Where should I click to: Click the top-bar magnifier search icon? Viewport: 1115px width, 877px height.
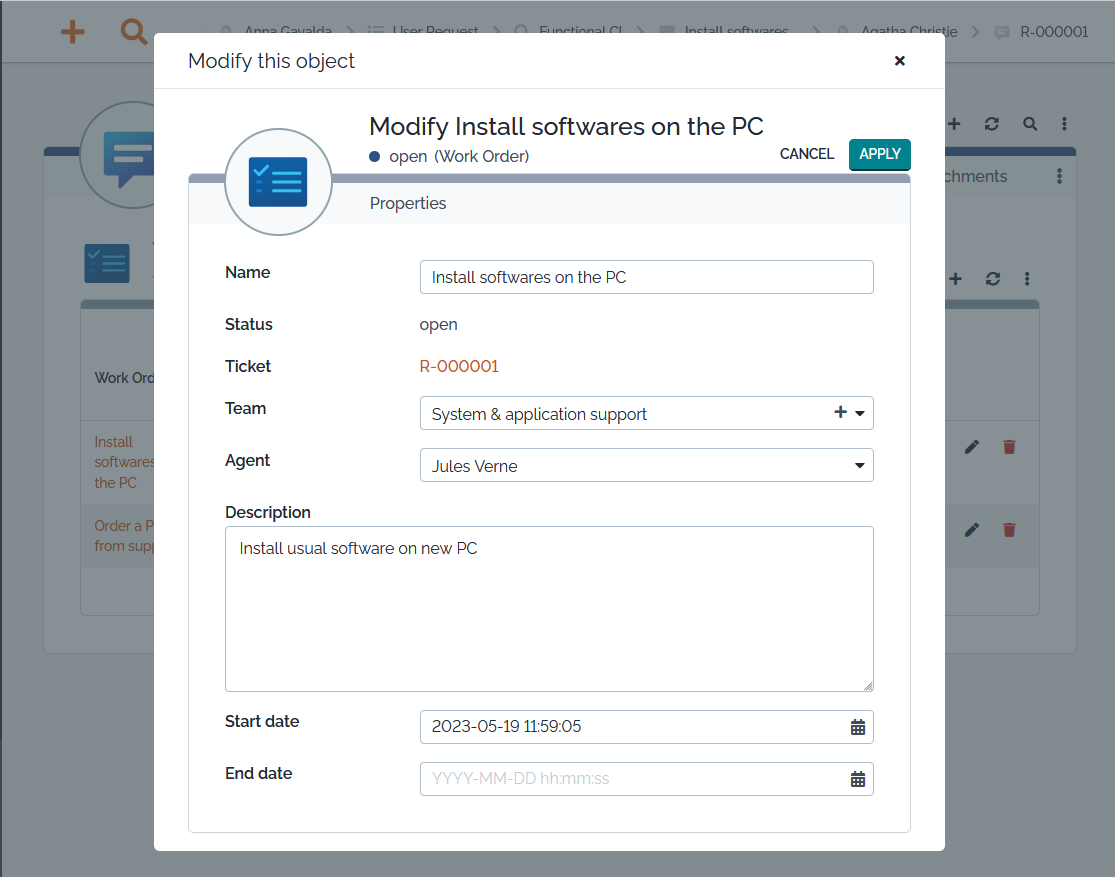coord(133,31)
